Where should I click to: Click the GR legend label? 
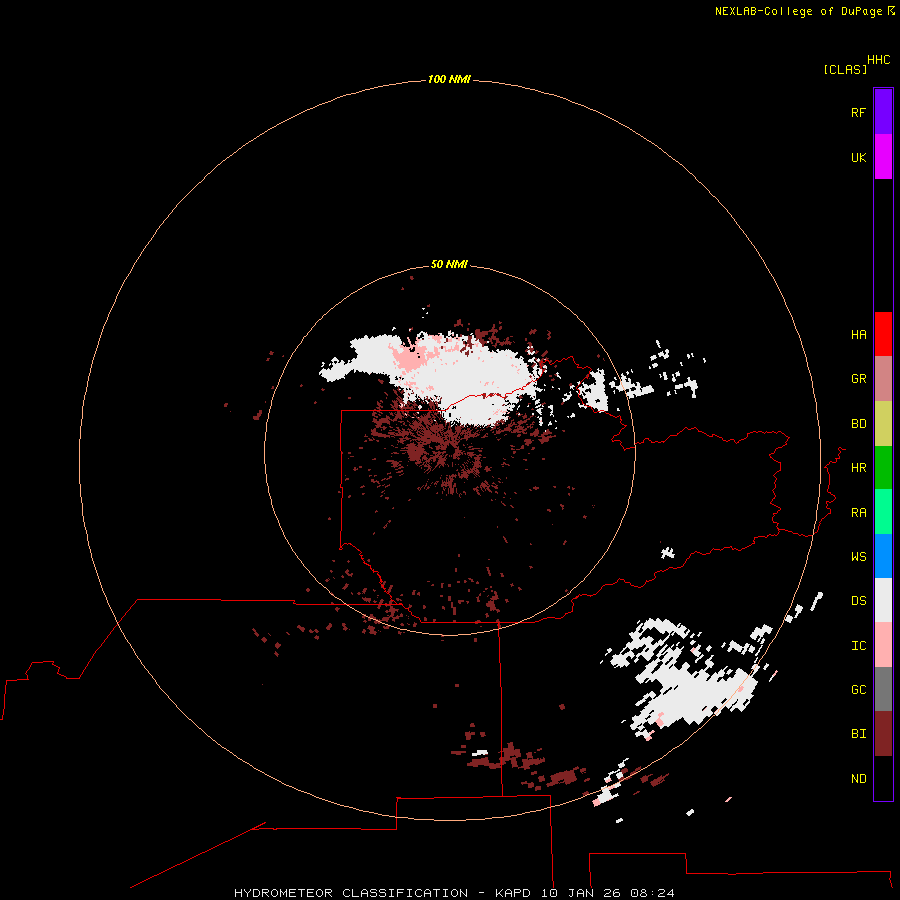click(x=859, y=379)
